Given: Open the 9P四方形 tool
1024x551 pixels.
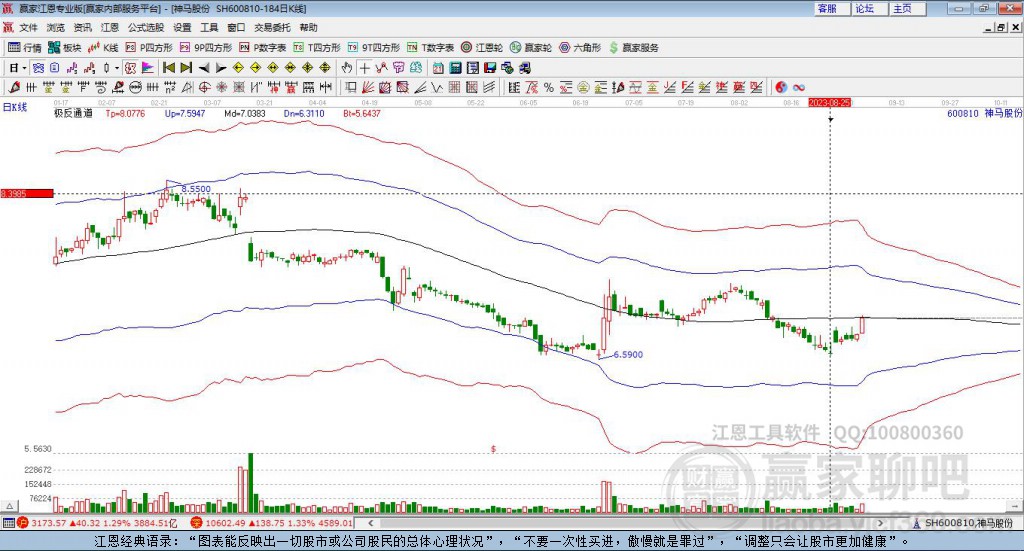Looking at the screenshot, I should [x=206, y=48].
